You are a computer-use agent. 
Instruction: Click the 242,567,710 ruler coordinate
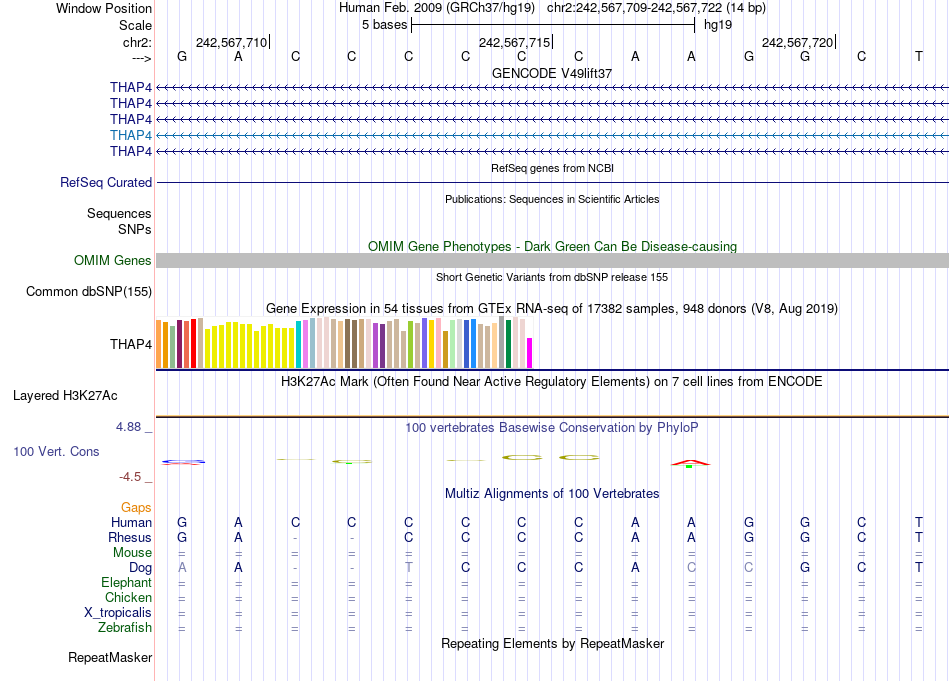point(231,42)
